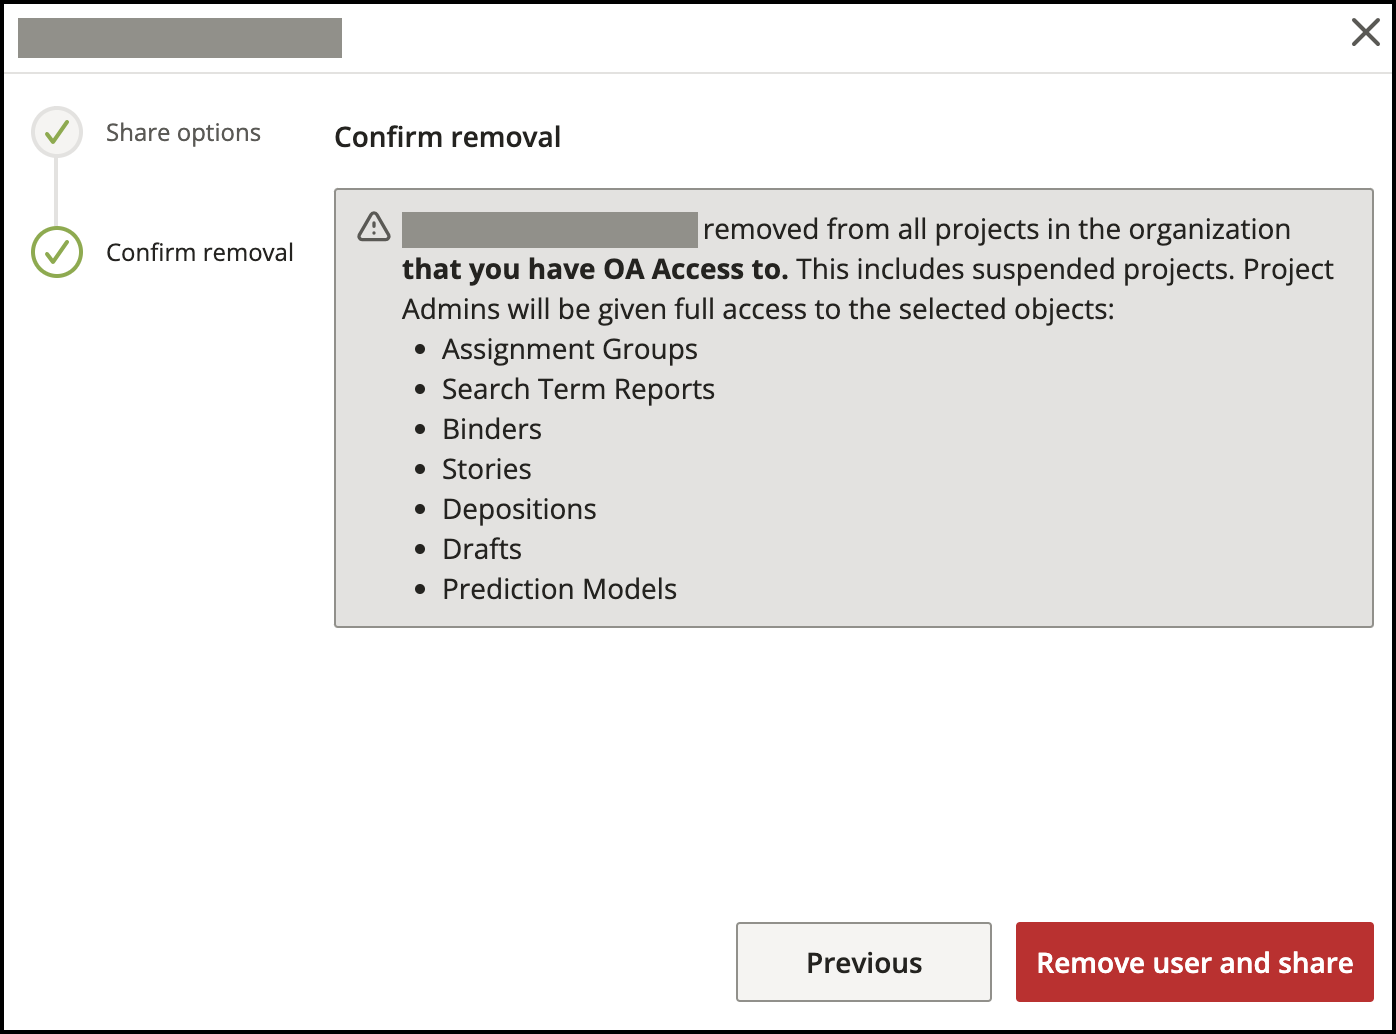Close the dialog with the X icon
This screenshot has width=1396, height=1034.
tap(1365, 33)
